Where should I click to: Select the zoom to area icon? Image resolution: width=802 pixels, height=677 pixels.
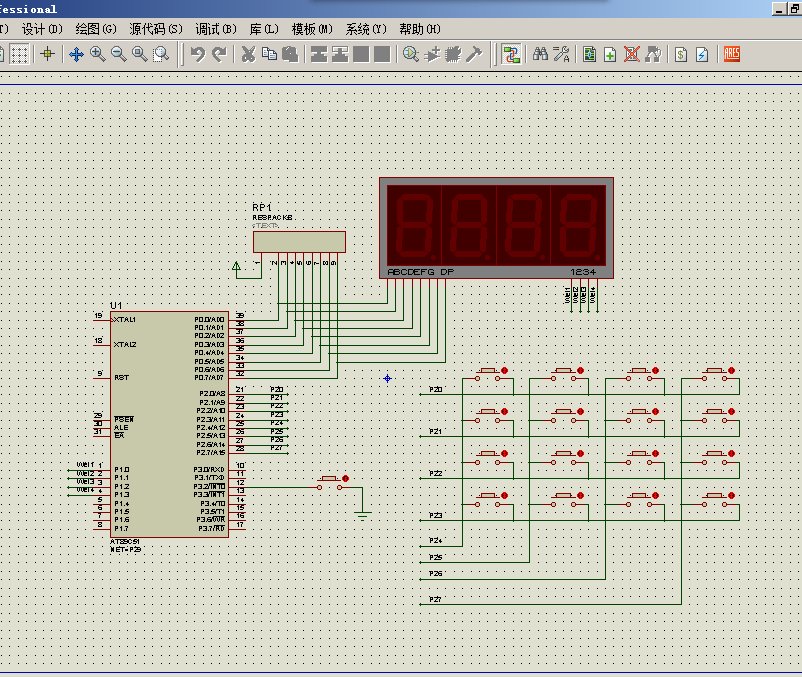(x=161, y=54)
